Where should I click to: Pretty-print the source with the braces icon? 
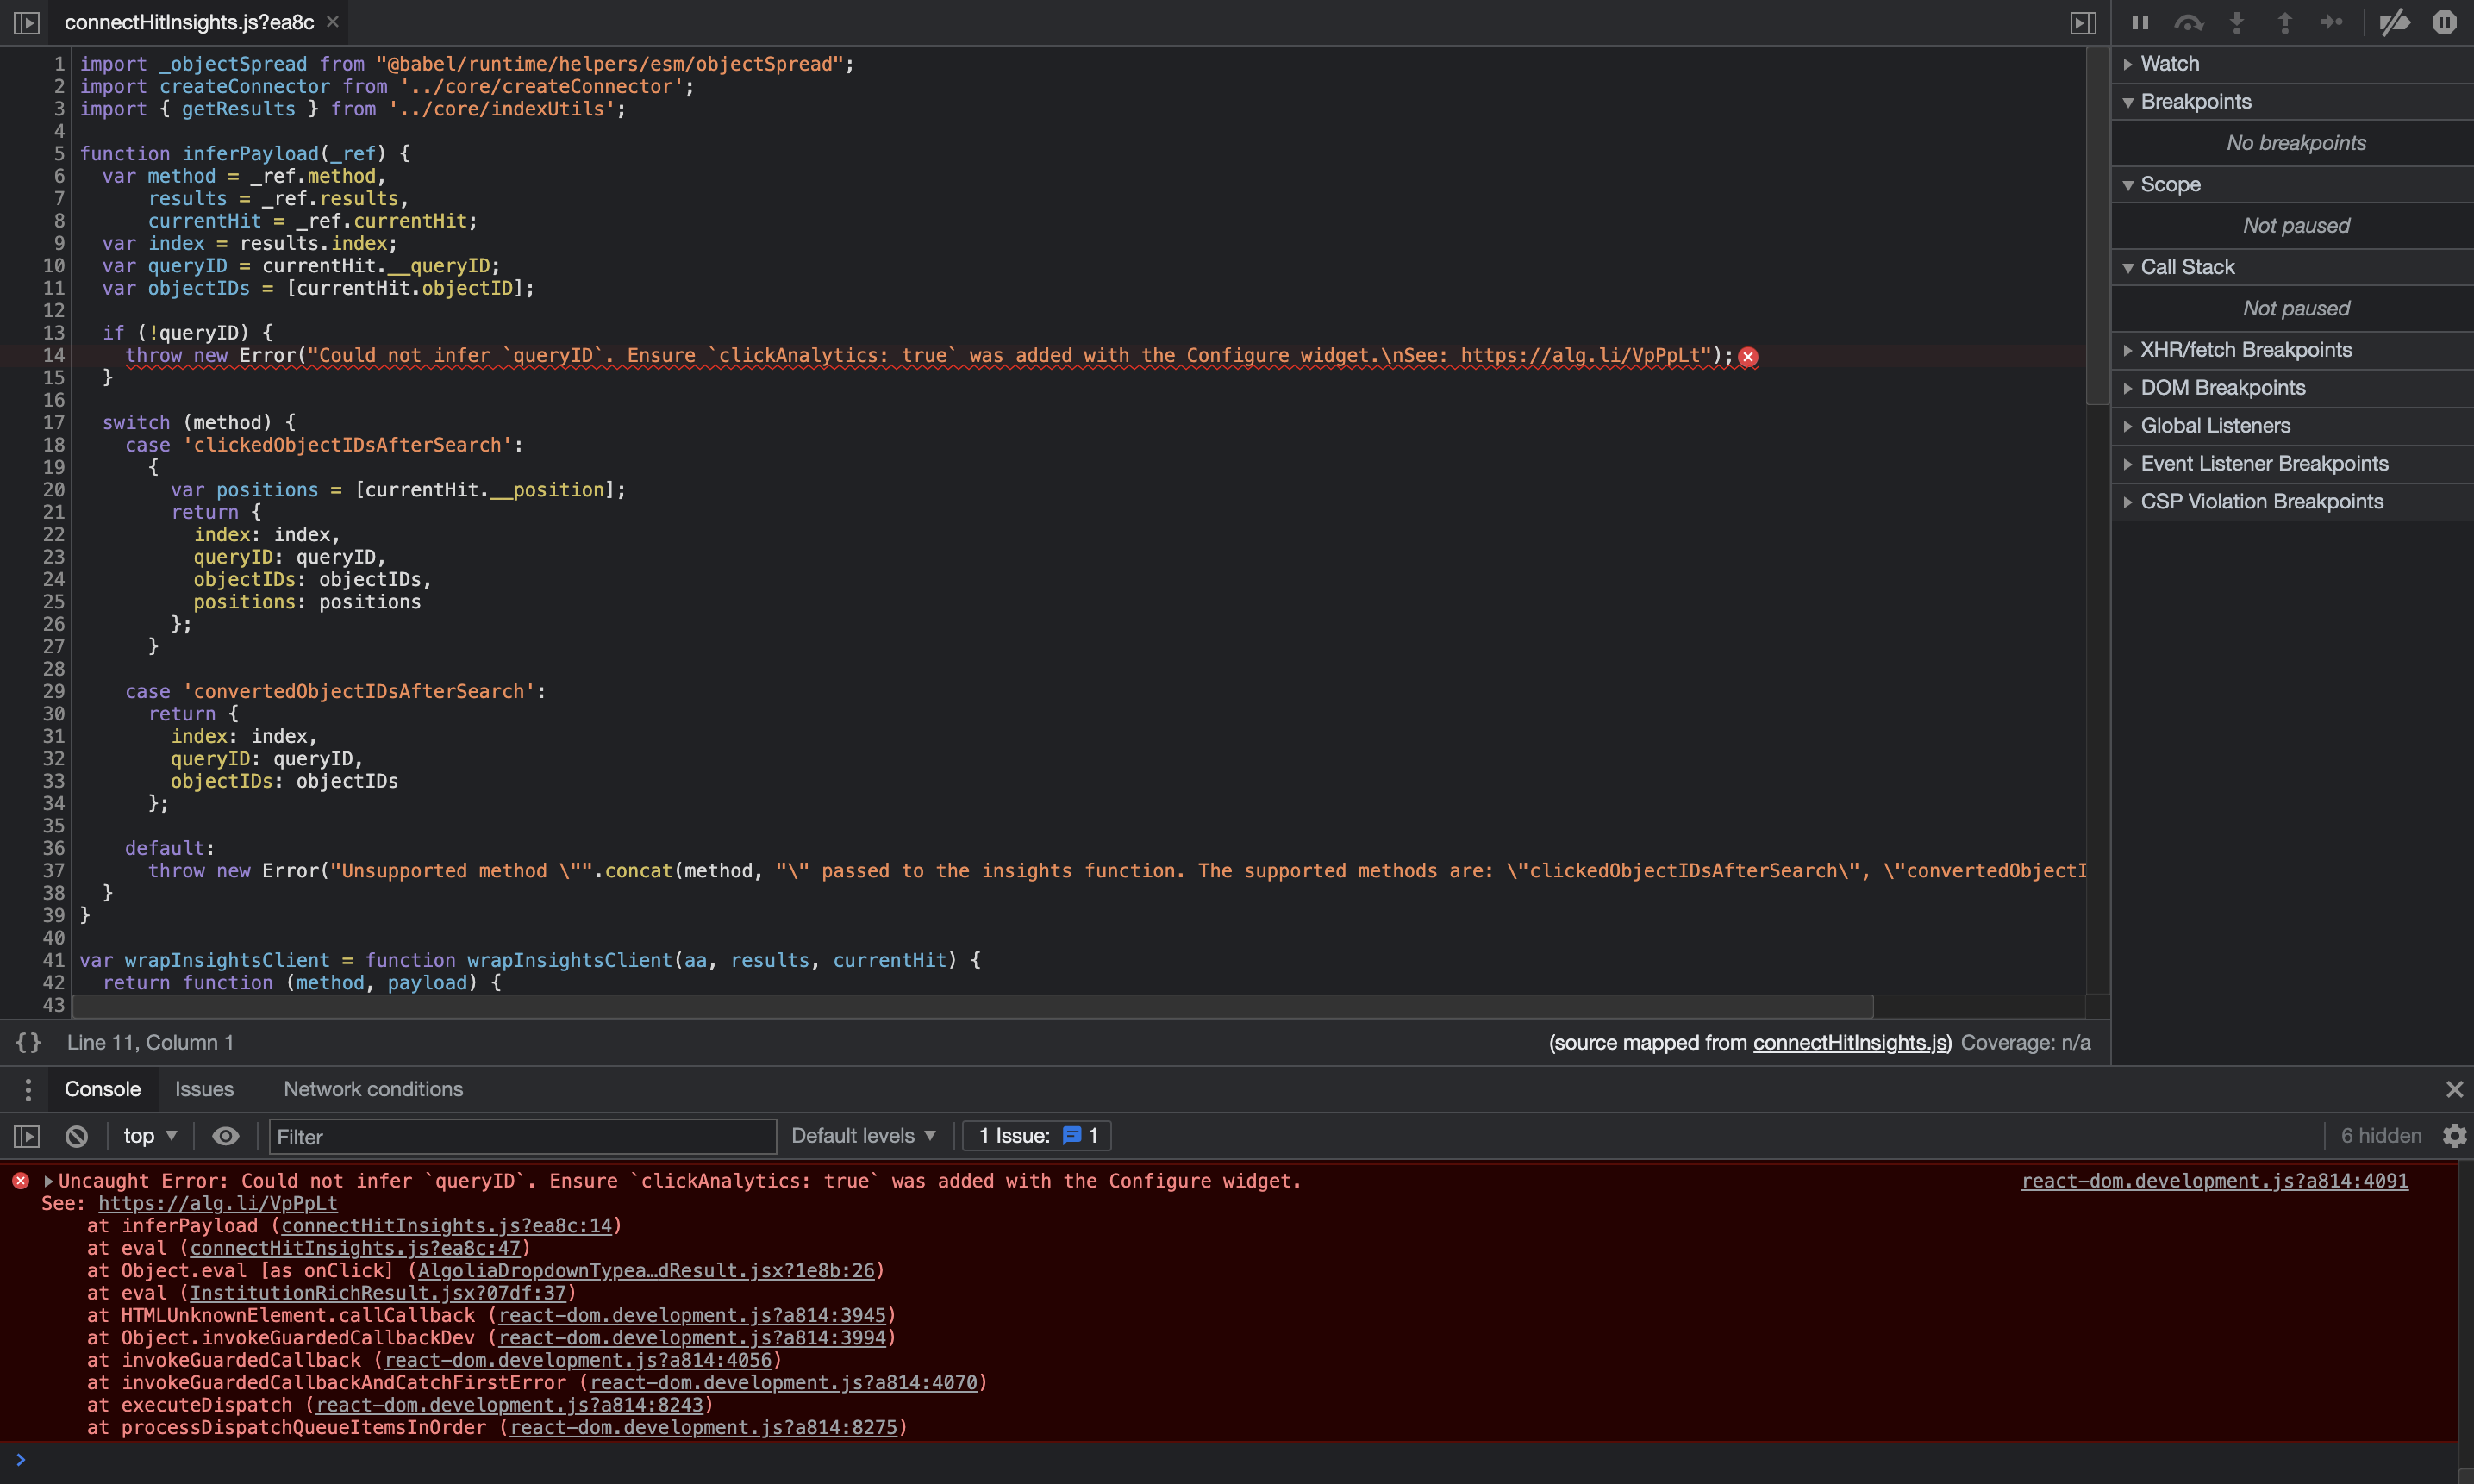coord(28,1041)
